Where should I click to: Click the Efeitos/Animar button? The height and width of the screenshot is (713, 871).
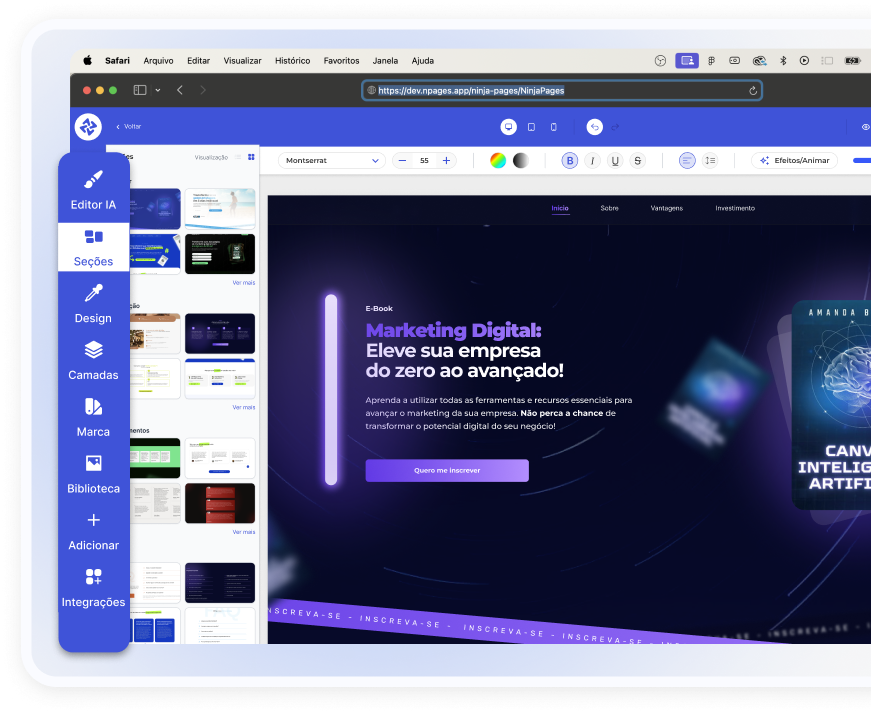pos(794,161)
